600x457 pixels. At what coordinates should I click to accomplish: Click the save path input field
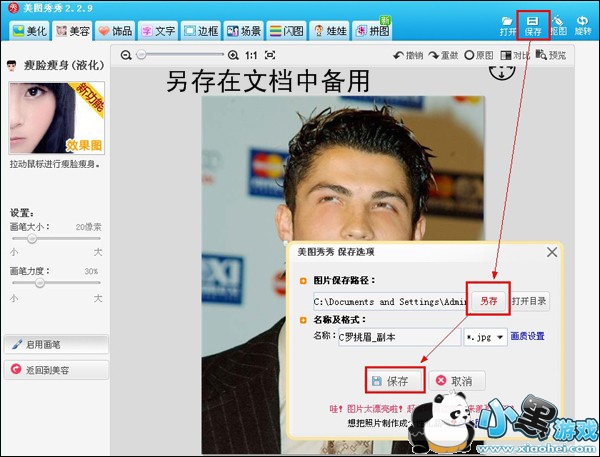click(391, 302)
